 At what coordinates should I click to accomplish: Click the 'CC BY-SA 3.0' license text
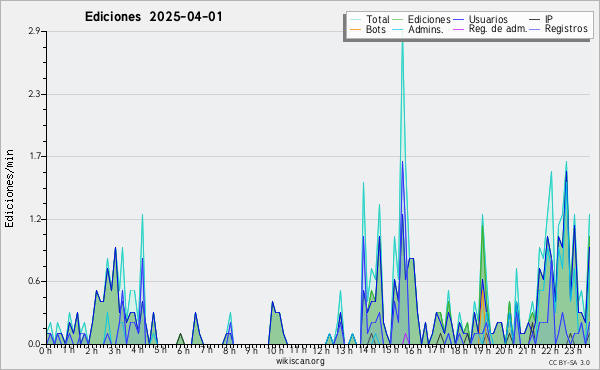click(569, 363)
